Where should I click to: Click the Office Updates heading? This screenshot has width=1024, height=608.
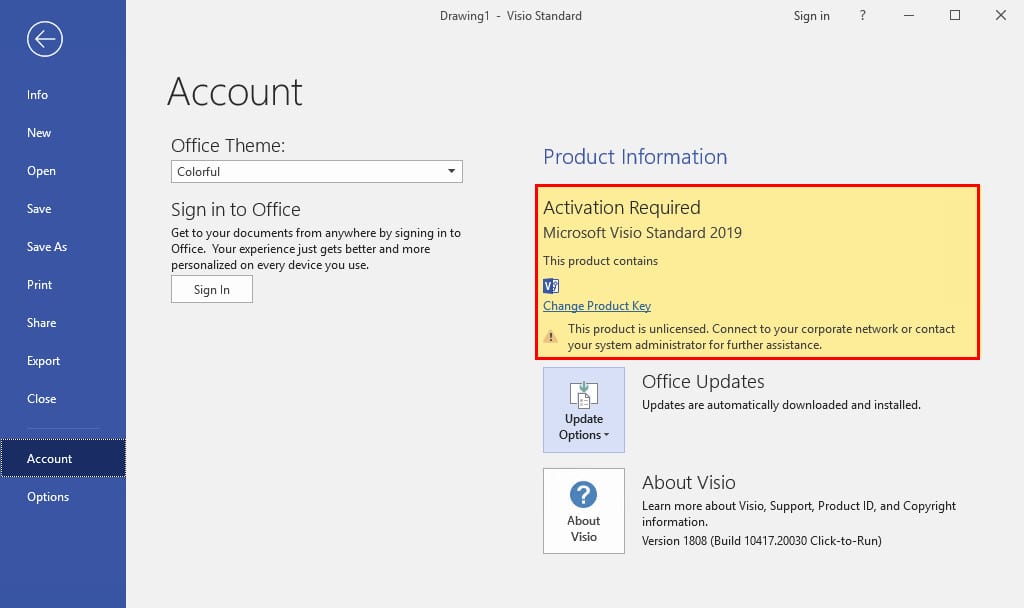tap(703, 381)
